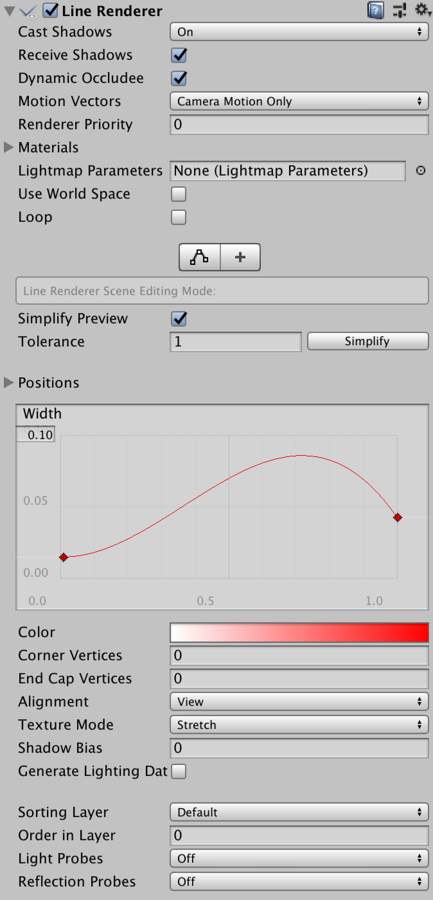This screenshot has width=433, height=900.
Task: Select the right width curve keyframe
Action: [x=397, y=517]
